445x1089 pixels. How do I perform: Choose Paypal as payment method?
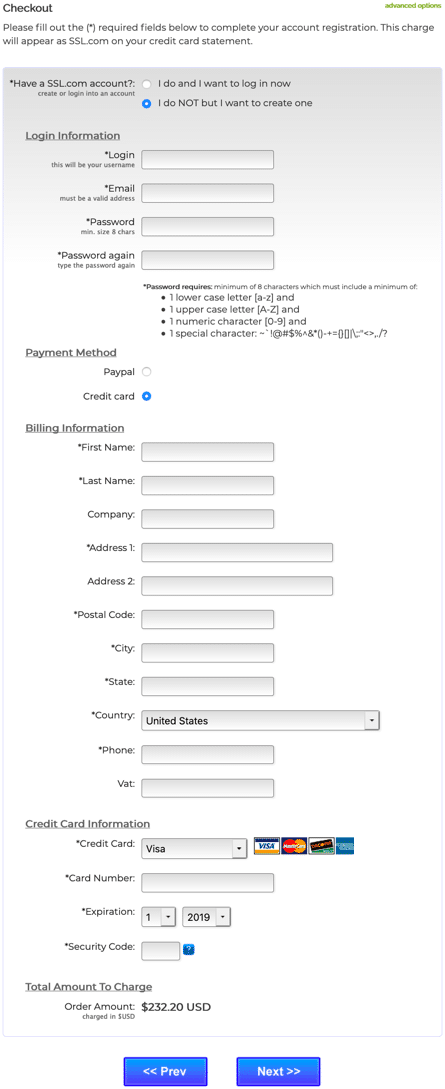click(x=146, y=372)
